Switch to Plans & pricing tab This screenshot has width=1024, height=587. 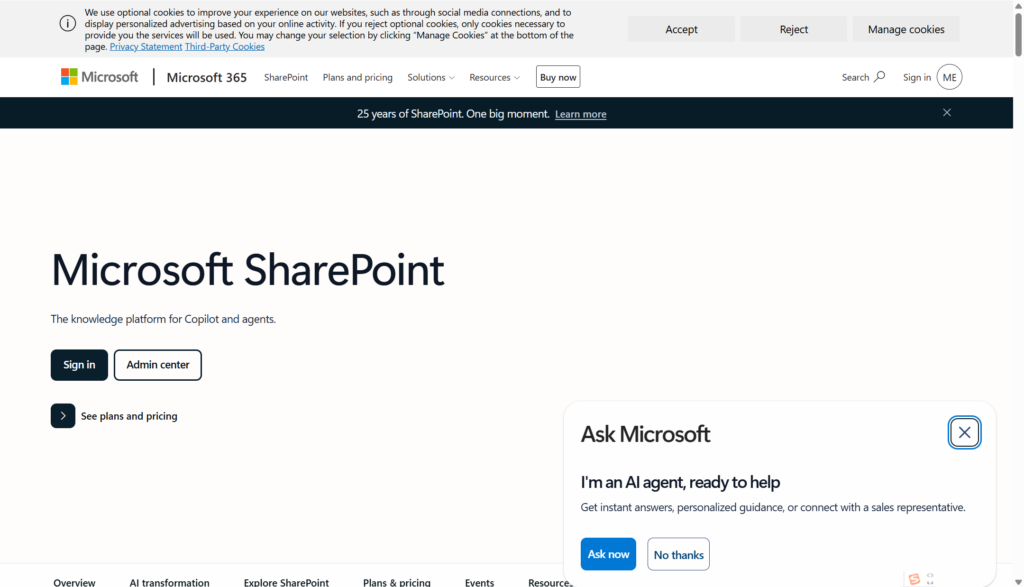[396, 582]
